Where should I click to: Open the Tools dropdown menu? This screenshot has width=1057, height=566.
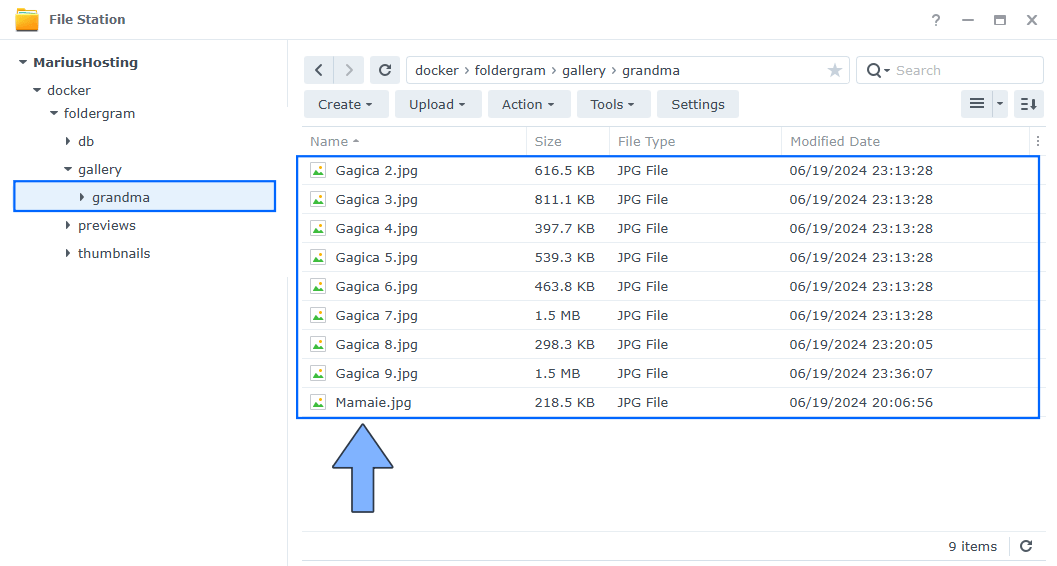(613, 104)
